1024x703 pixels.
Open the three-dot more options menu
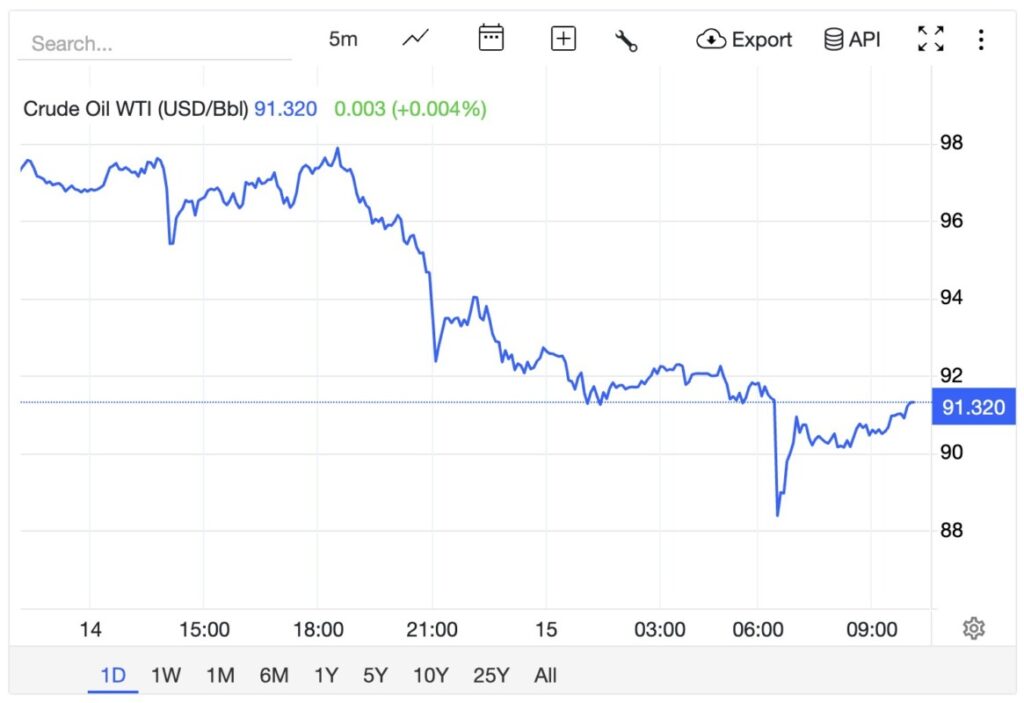tap(981, 40)
